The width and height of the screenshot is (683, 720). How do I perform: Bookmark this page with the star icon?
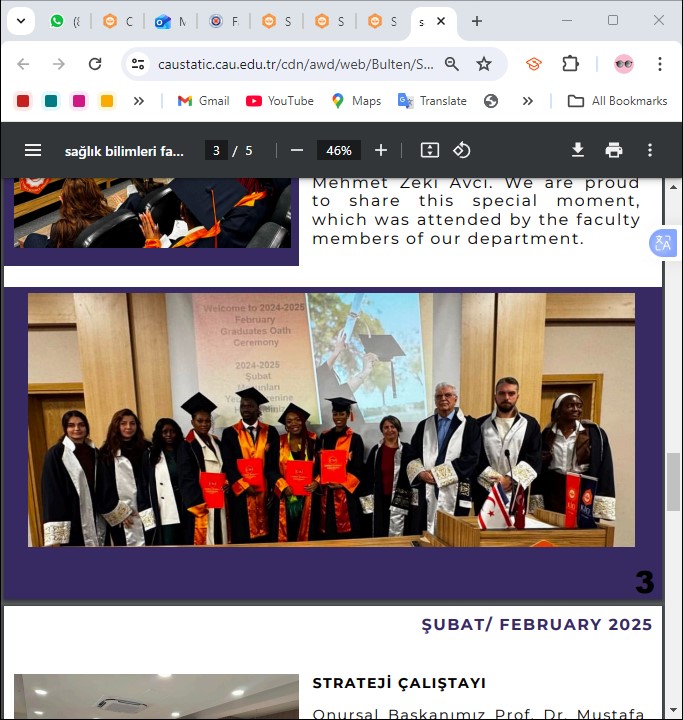point(484,64)
